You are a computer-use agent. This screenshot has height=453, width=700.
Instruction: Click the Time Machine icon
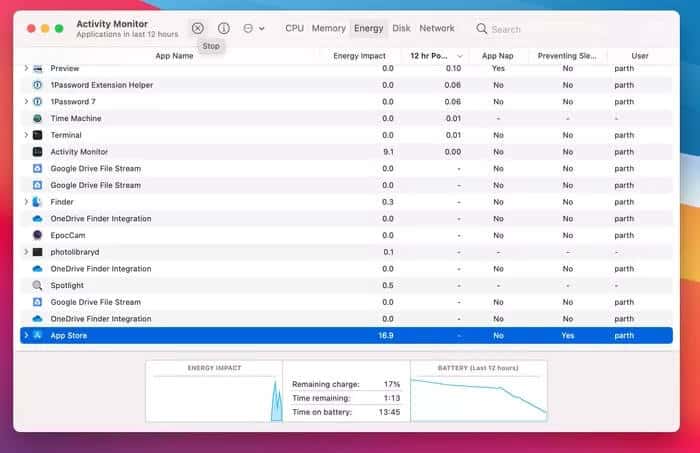coord(38,118)
